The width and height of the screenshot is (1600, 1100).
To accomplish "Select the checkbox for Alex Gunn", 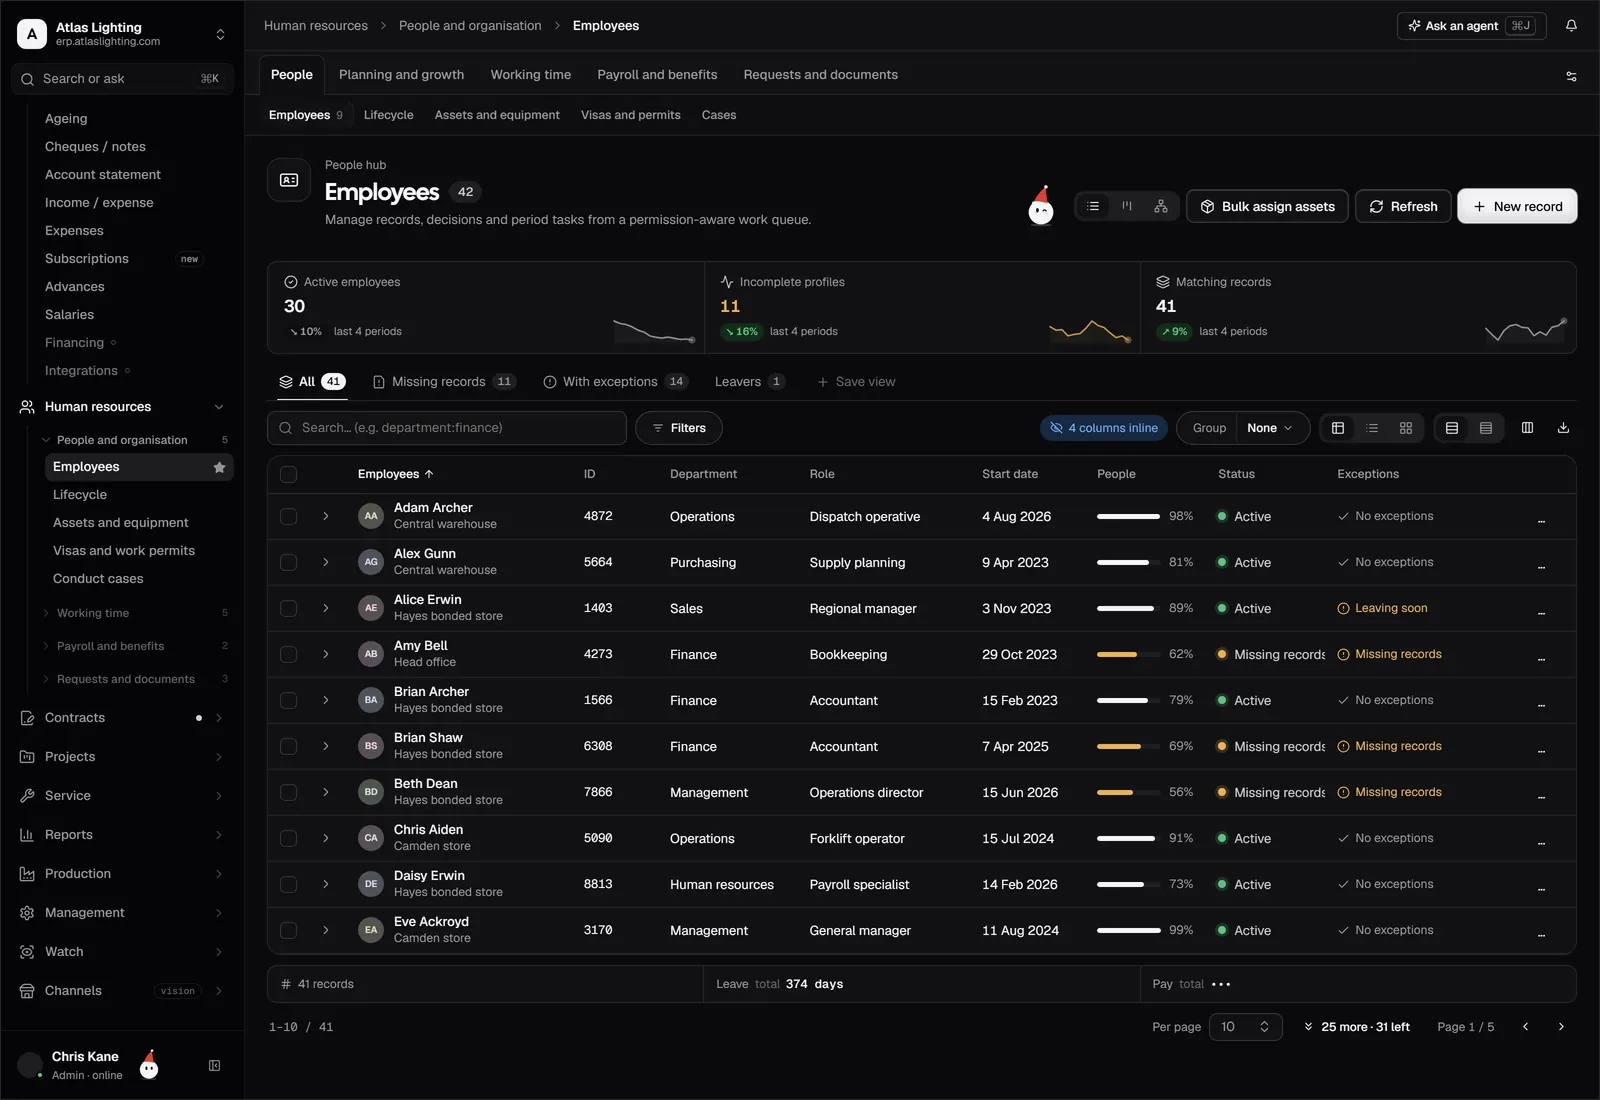I will 289,562.
